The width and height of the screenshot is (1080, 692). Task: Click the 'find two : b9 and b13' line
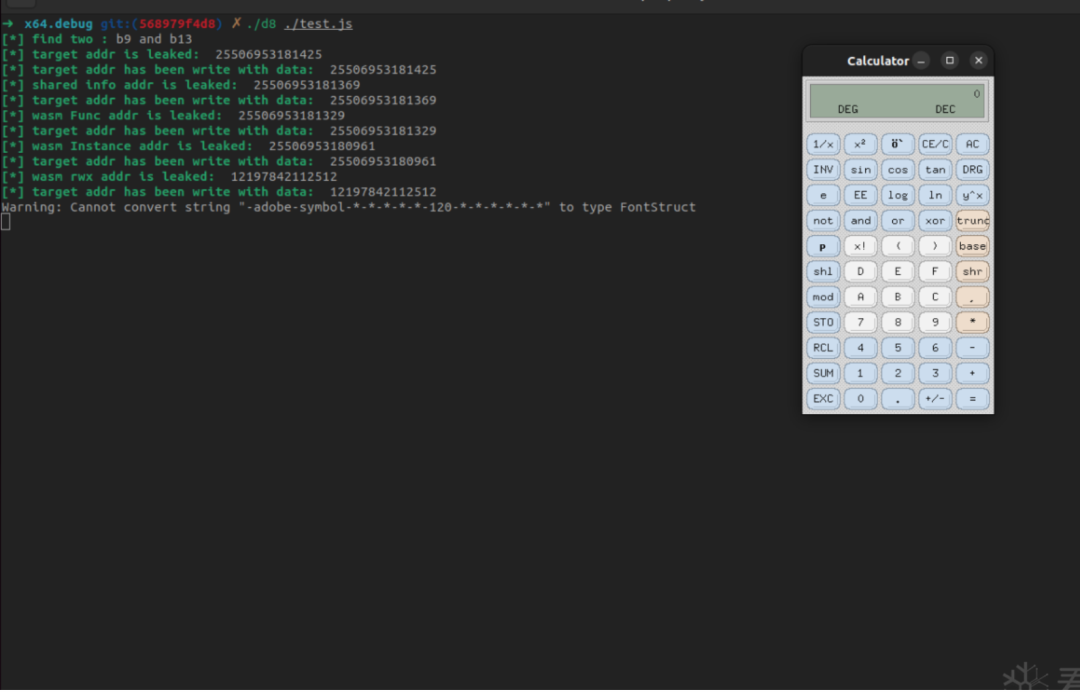(96, 39)
